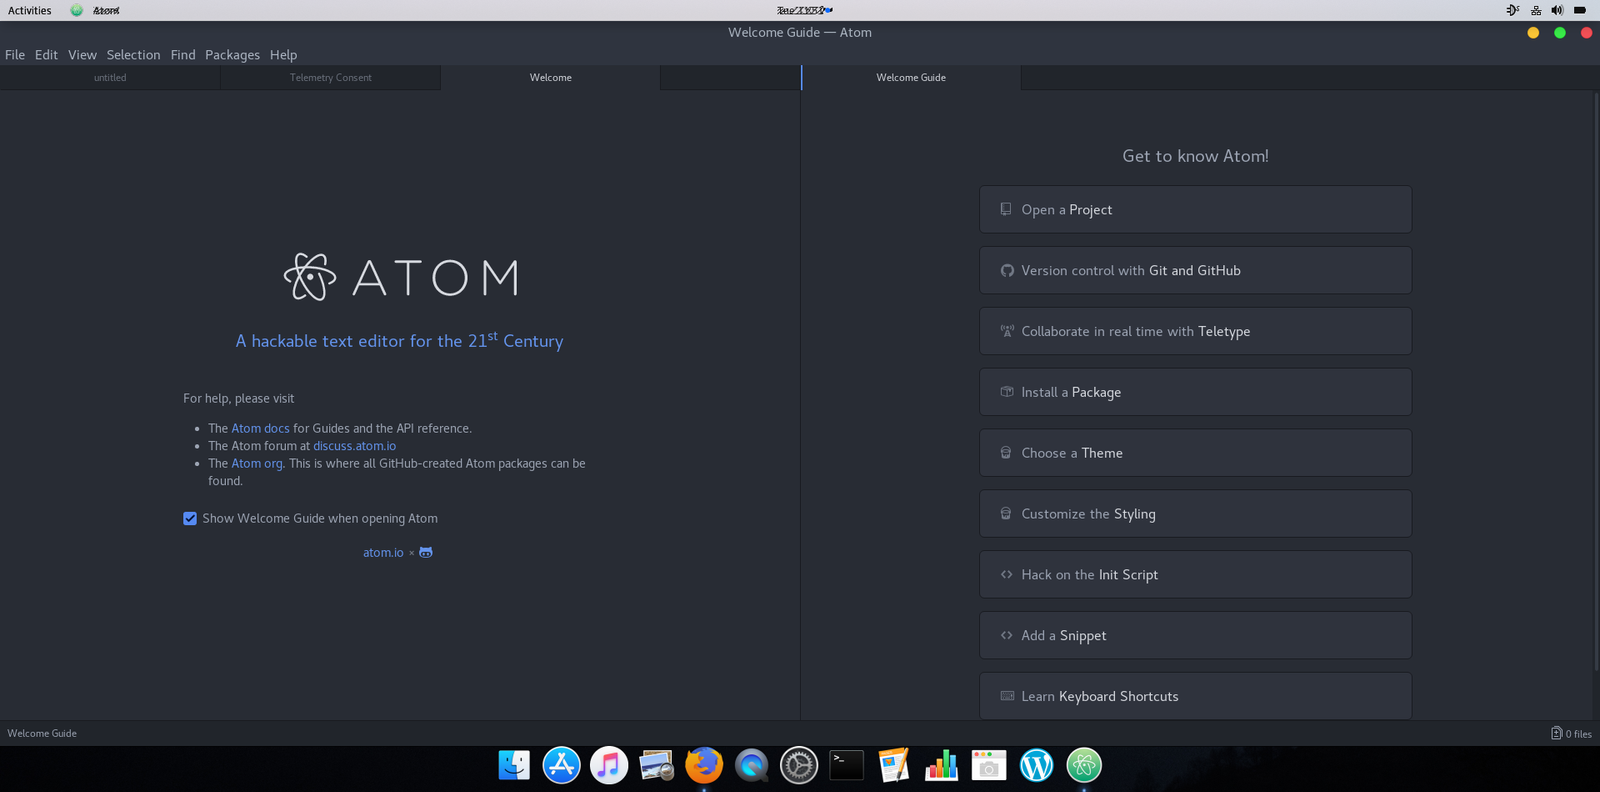Image resolution: width=1600 pixels, height=792 pixels.
Task: Launch App Store from the dock
Action: 561,765
